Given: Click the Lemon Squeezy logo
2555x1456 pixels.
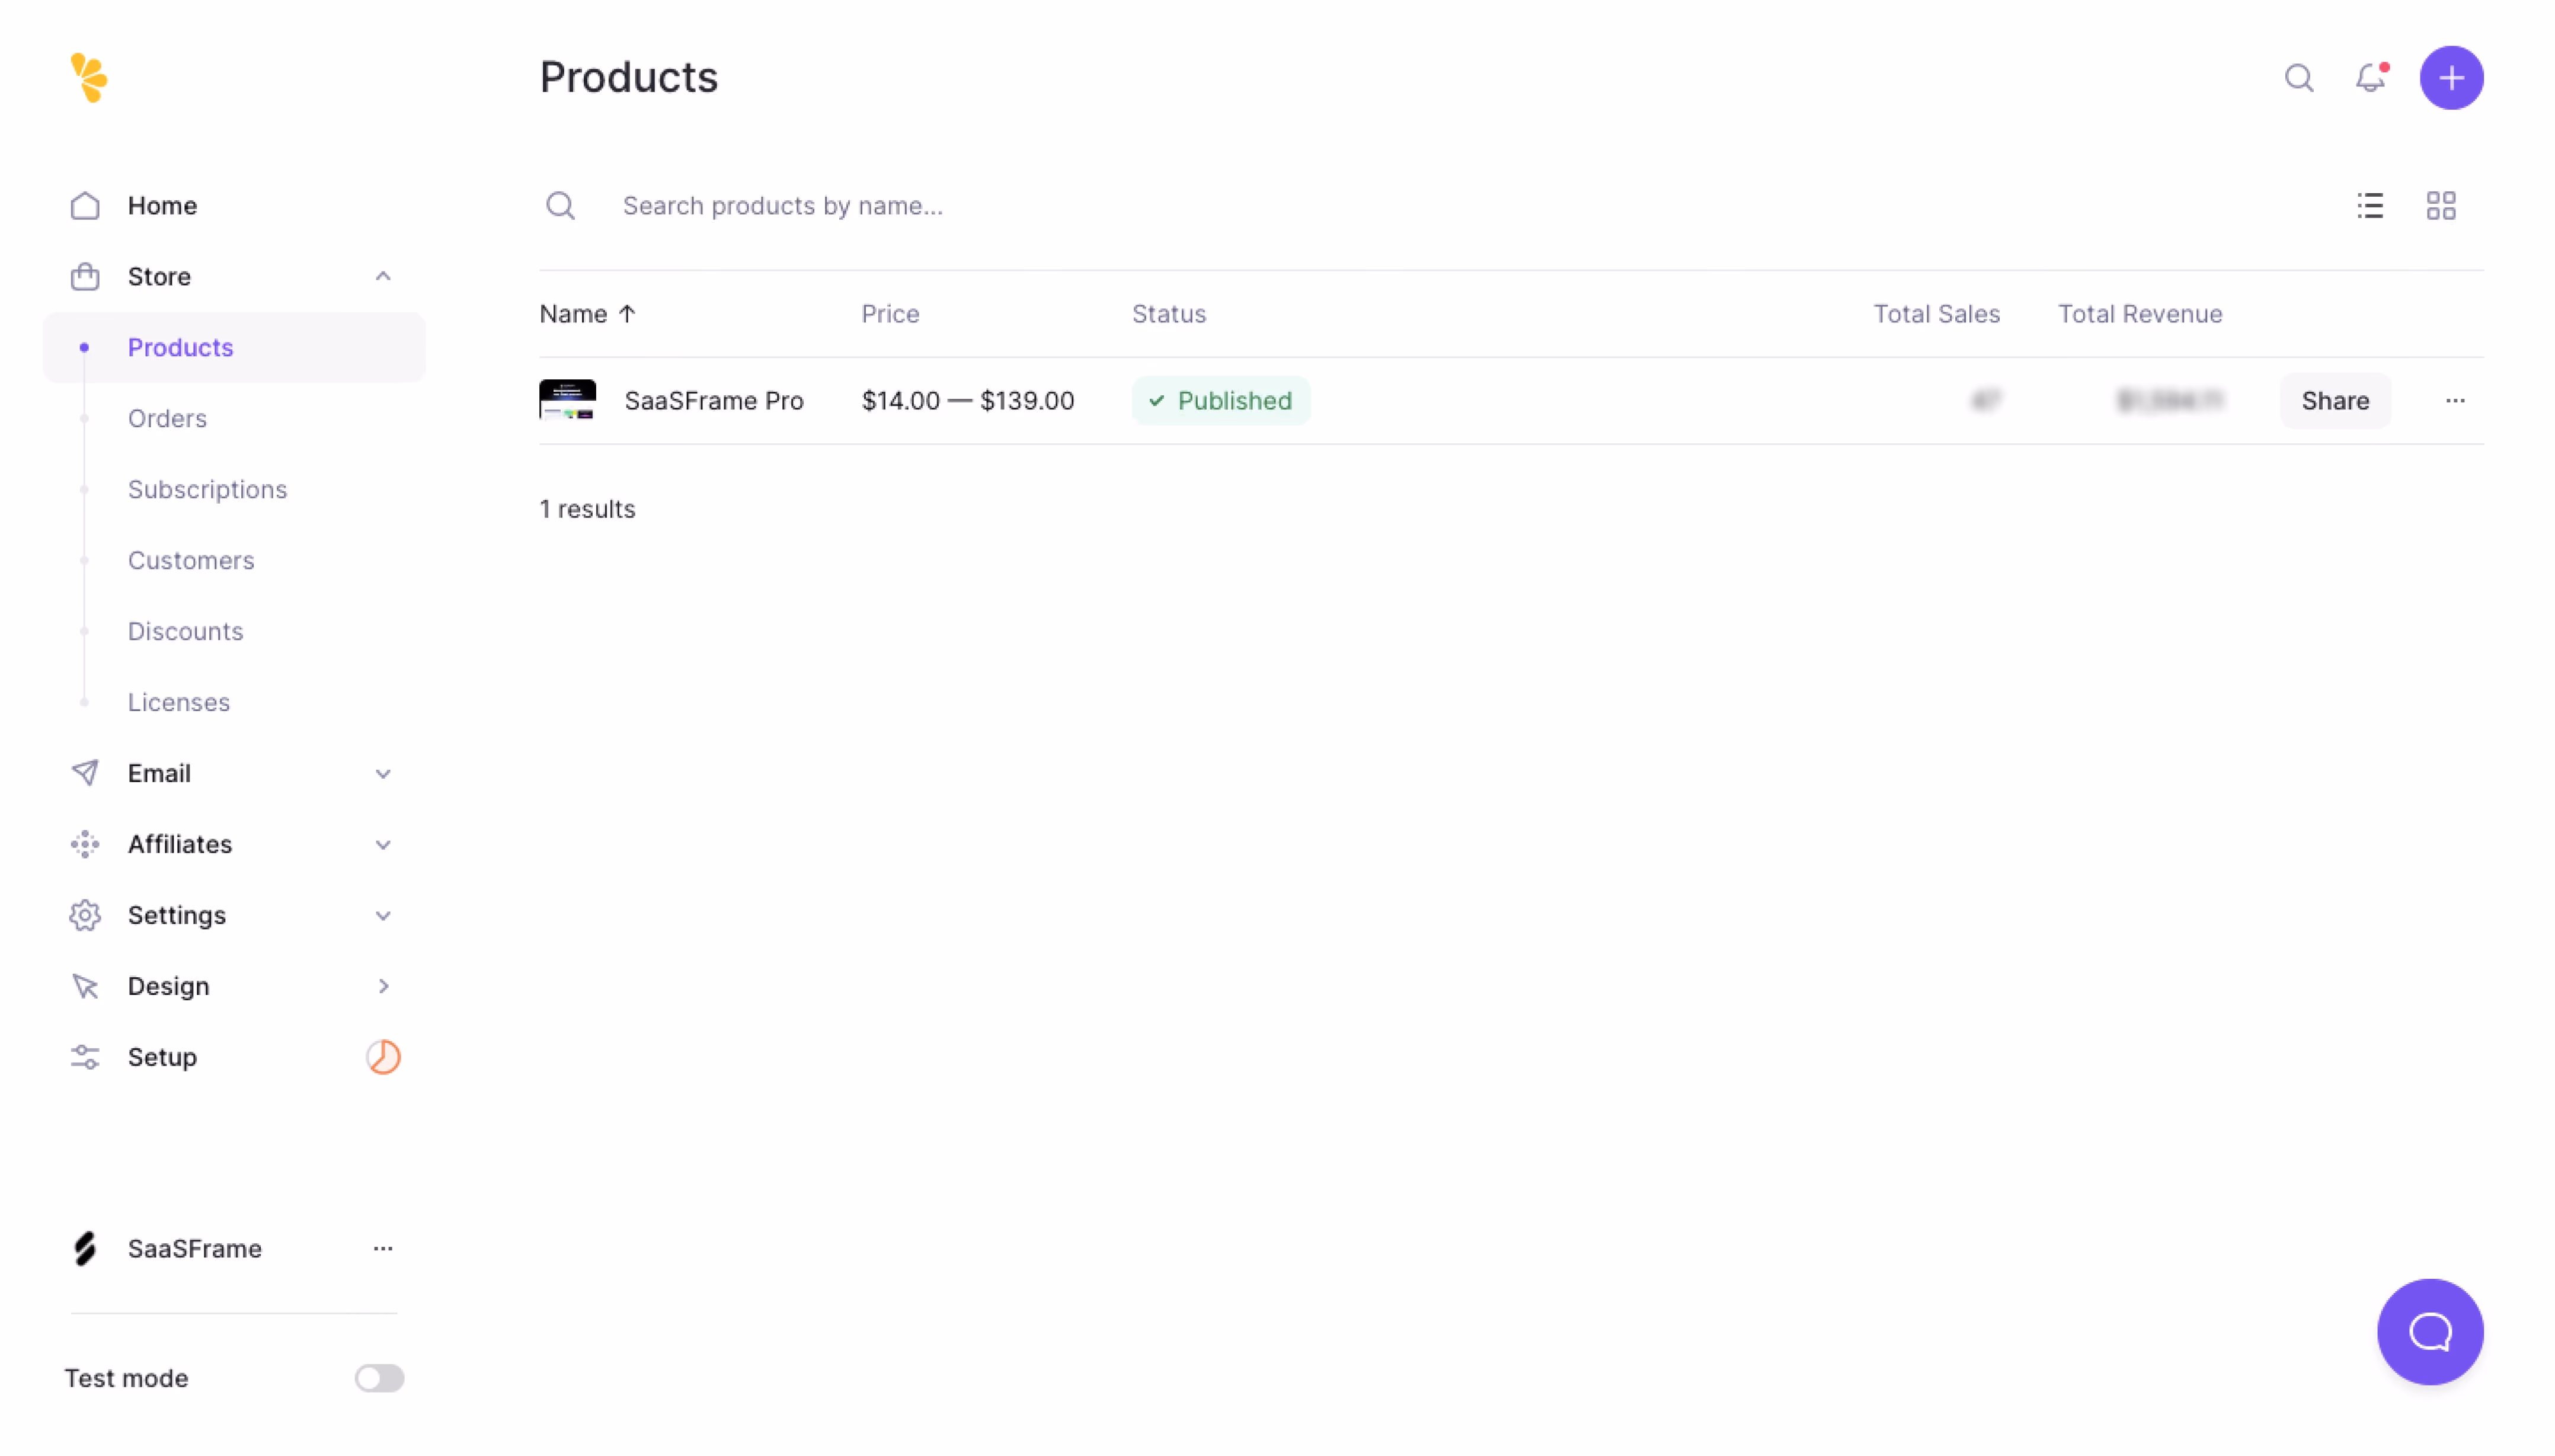Looking at the screenshot, I should click(x=89, y=78).
